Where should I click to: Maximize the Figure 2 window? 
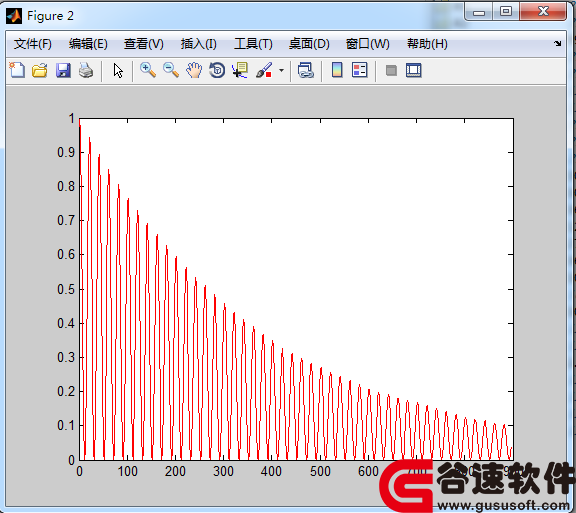pyautogui.click(x=506, y=11)
